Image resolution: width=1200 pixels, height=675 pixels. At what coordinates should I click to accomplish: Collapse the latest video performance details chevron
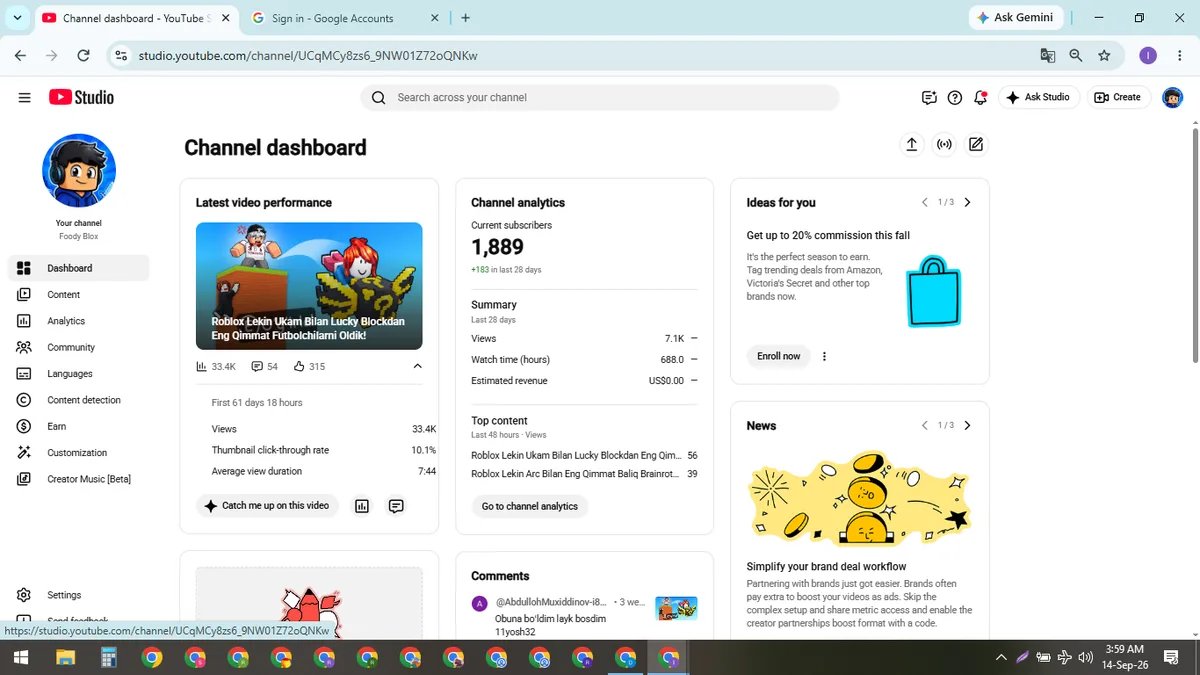point(418,366)
